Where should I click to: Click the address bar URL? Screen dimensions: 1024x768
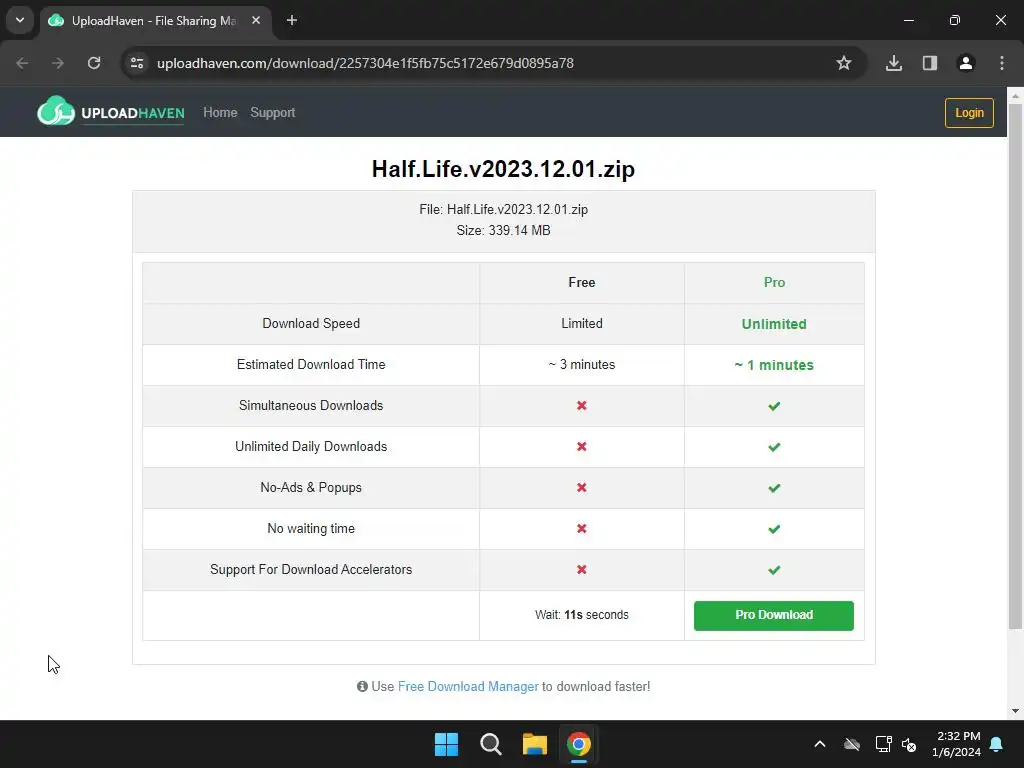pyautogui.click(x=365, y=63)
